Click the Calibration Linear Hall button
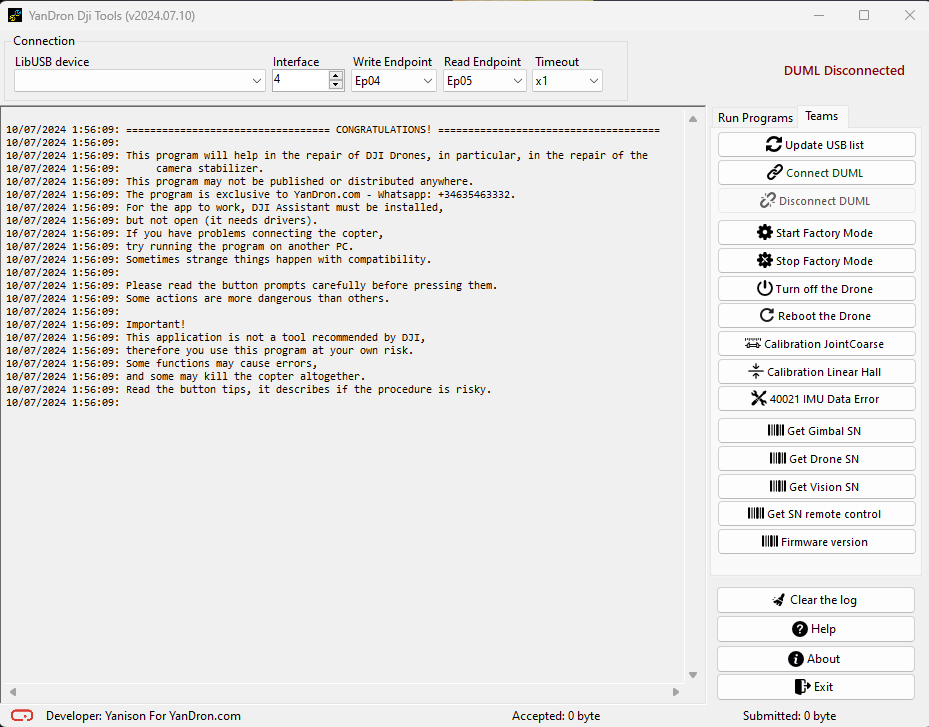The width and height of the screenshot is (929, 727). 816,372
